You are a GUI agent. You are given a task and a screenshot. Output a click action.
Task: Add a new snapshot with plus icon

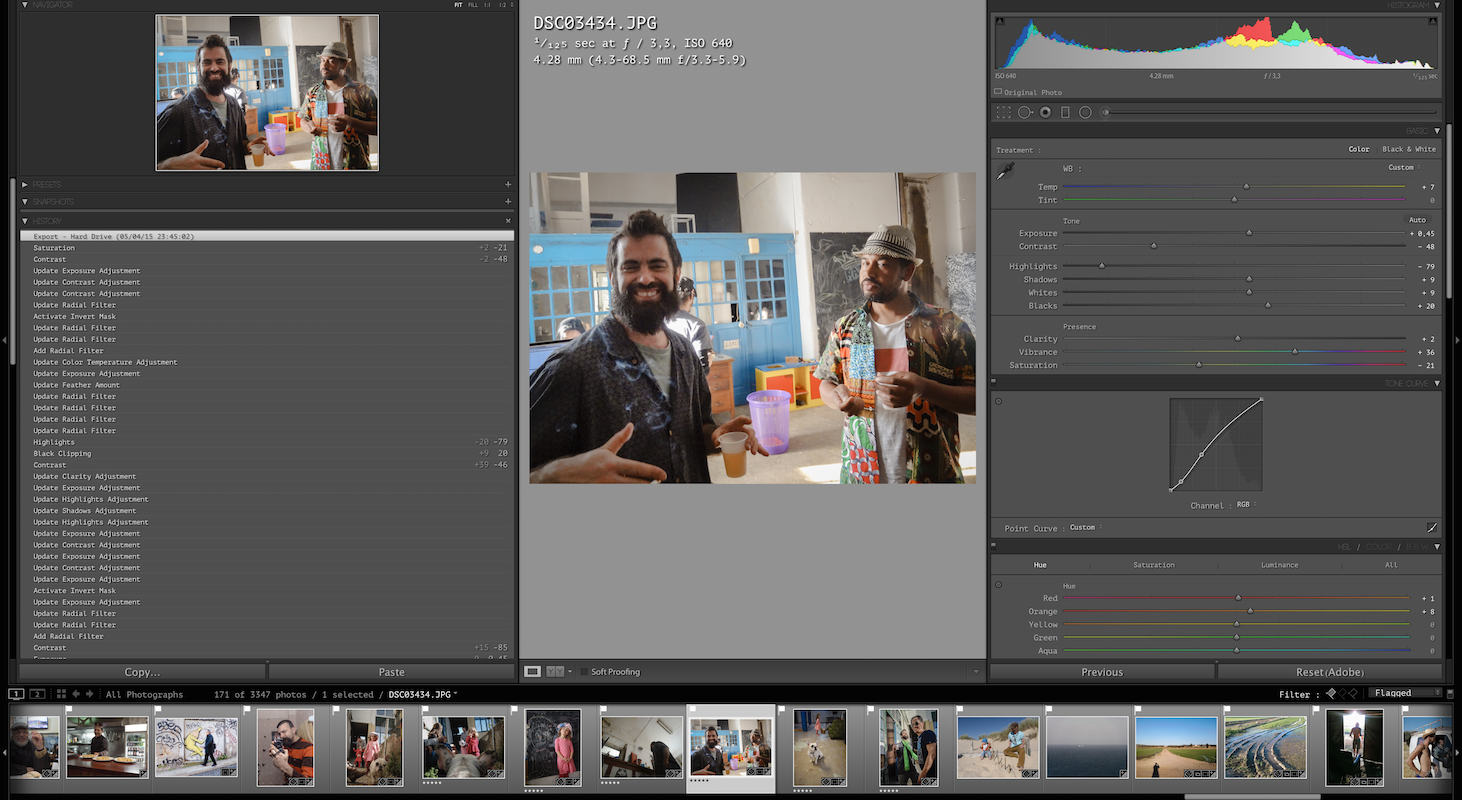[508, 202]
